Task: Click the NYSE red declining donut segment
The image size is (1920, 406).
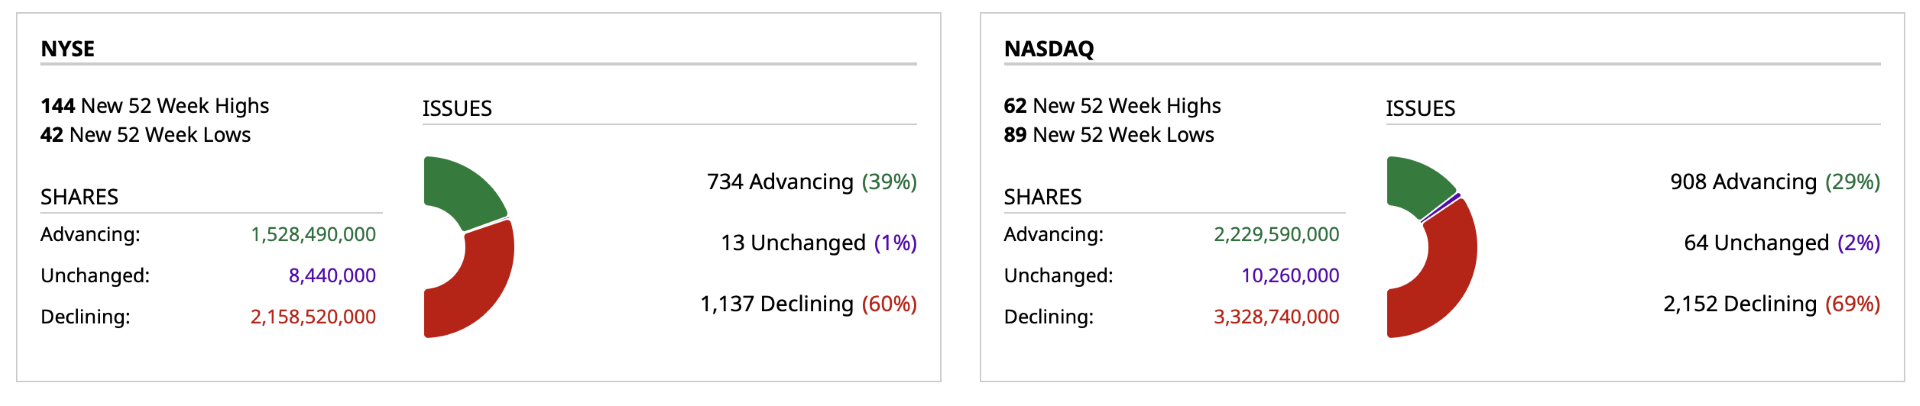Action: point(480,290)
